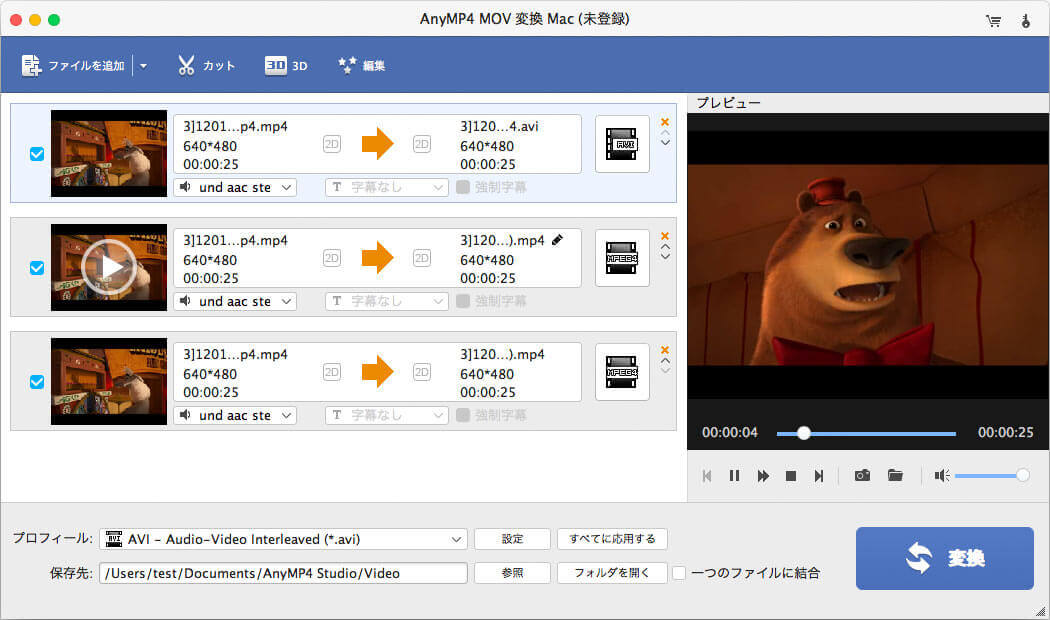Toggle forced subtitles checkbox on third file
1050x620 pixels.
tap(463, 414)
